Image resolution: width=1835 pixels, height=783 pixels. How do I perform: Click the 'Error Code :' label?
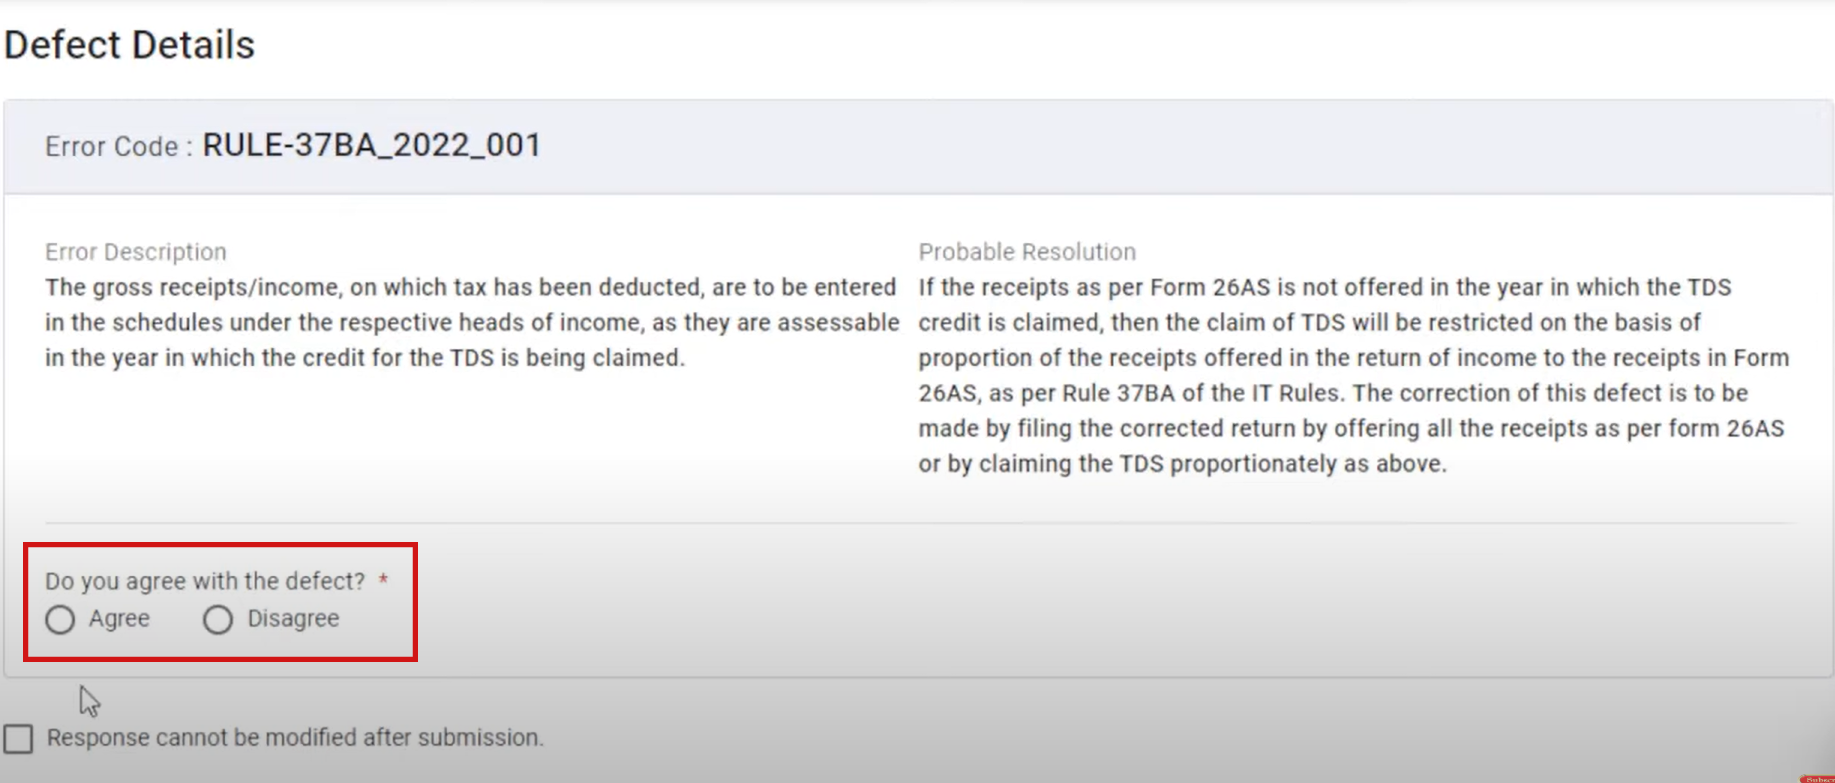pos(118,147)
